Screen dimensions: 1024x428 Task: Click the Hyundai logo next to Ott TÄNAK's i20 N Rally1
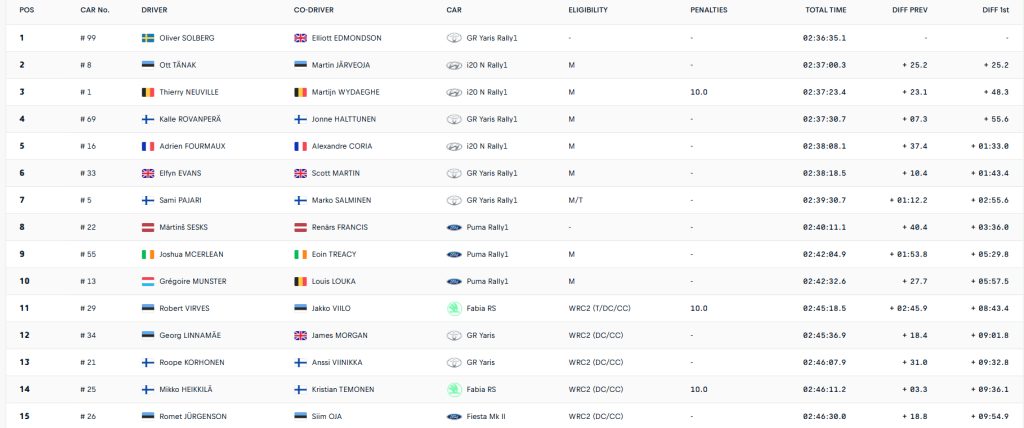454,65
